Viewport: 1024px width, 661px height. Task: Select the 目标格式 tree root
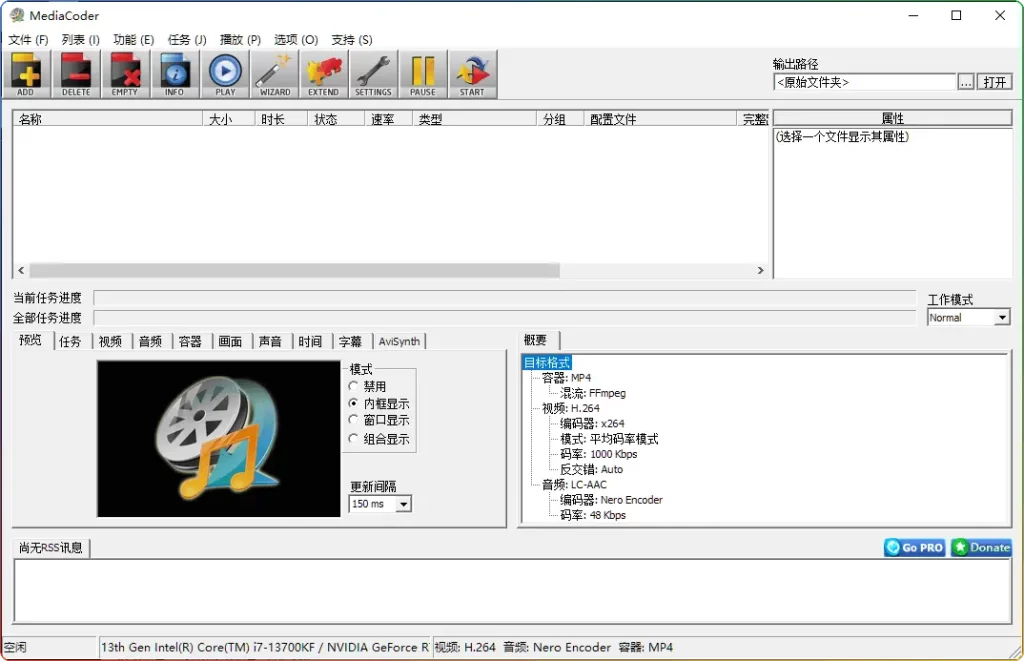click(x=547, y=363)
